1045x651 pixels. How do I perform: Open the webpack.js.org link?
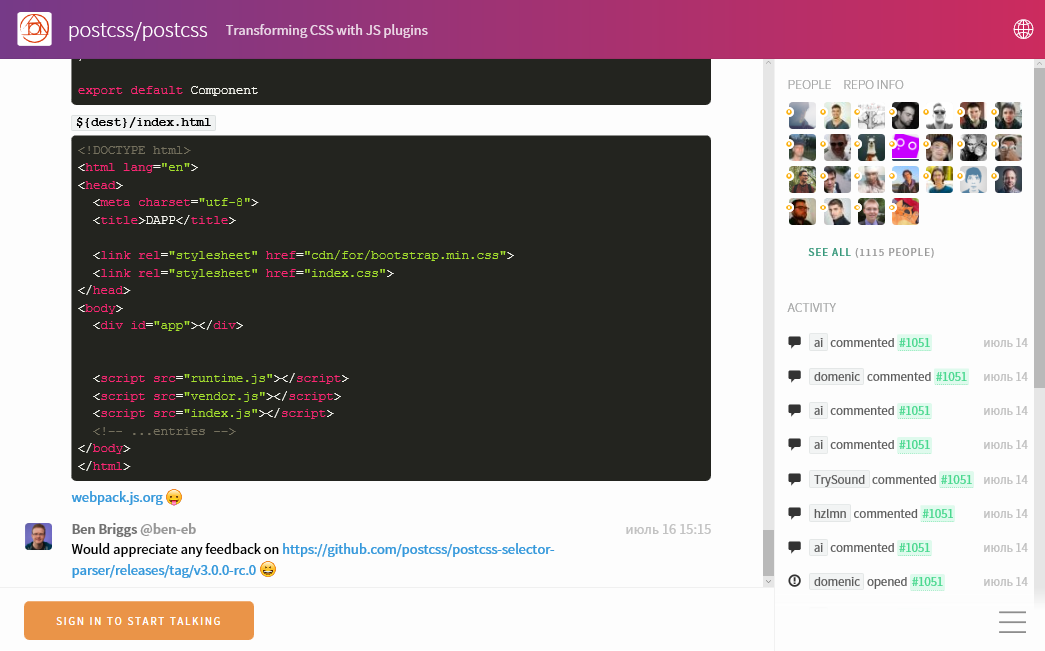117,497
